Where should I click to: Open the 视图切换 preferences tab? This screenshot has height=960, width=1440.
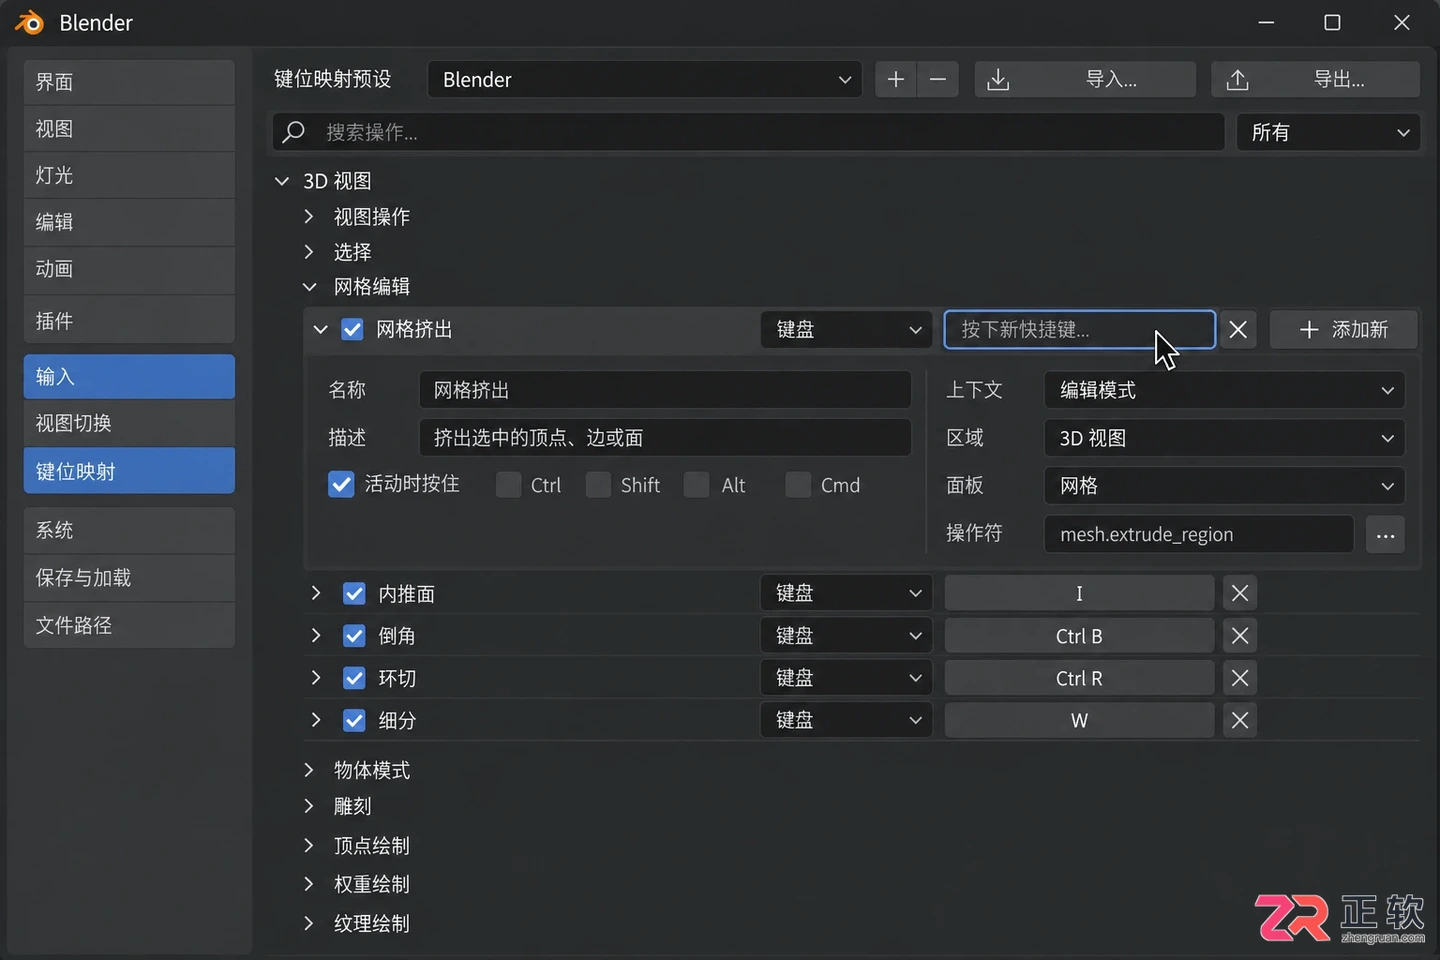pyautogui.click(x=129, y=423)
